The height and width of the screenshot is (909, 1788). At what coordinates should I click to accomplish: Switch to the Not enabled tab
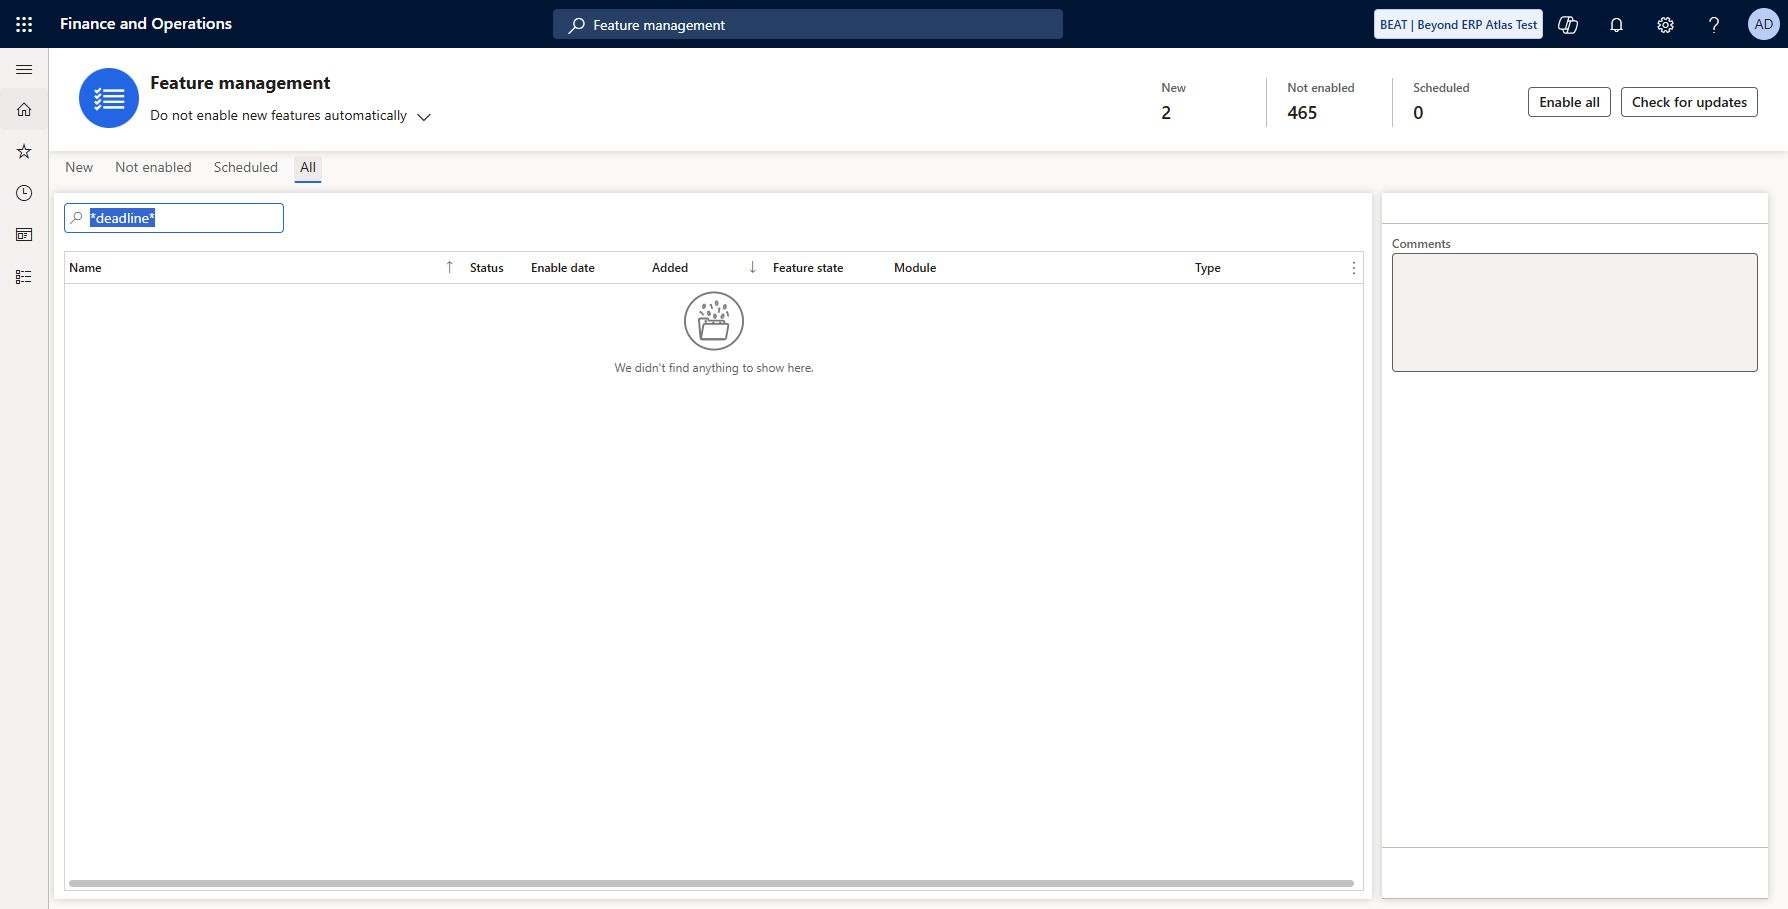pos(153,167)
